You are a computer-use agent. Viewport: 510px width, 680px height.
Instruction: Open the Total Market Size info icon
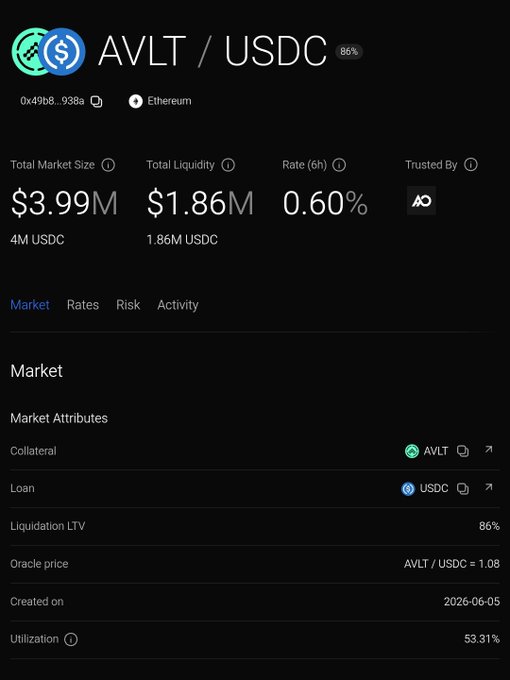click(x=108, y=165)
